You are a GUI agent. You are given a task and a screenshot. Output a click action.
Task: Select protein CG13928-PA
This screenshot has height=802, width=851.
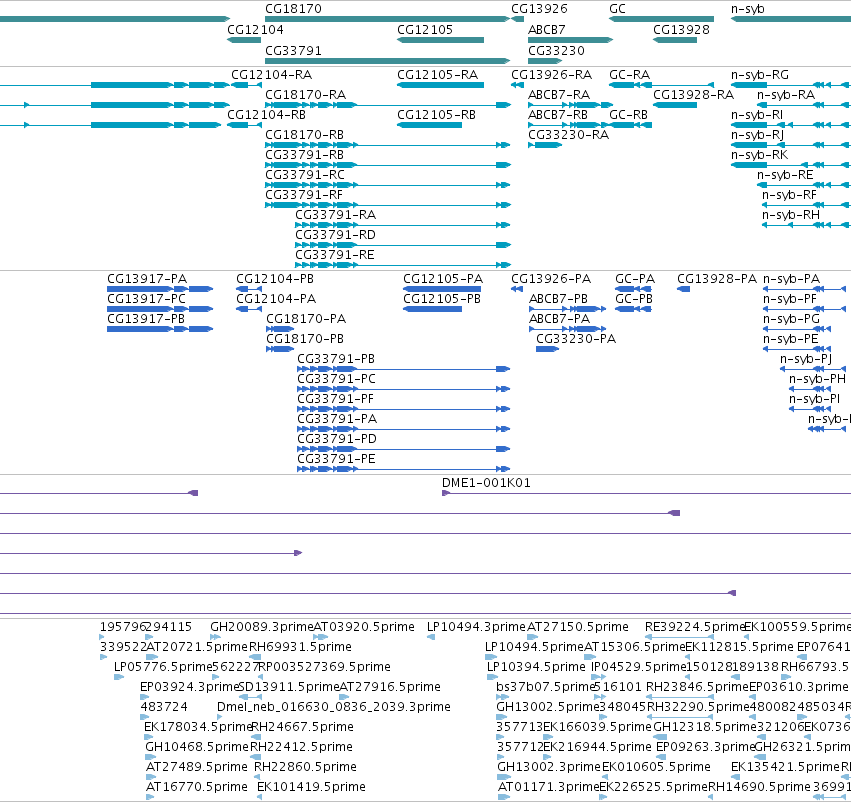point(683,289)
